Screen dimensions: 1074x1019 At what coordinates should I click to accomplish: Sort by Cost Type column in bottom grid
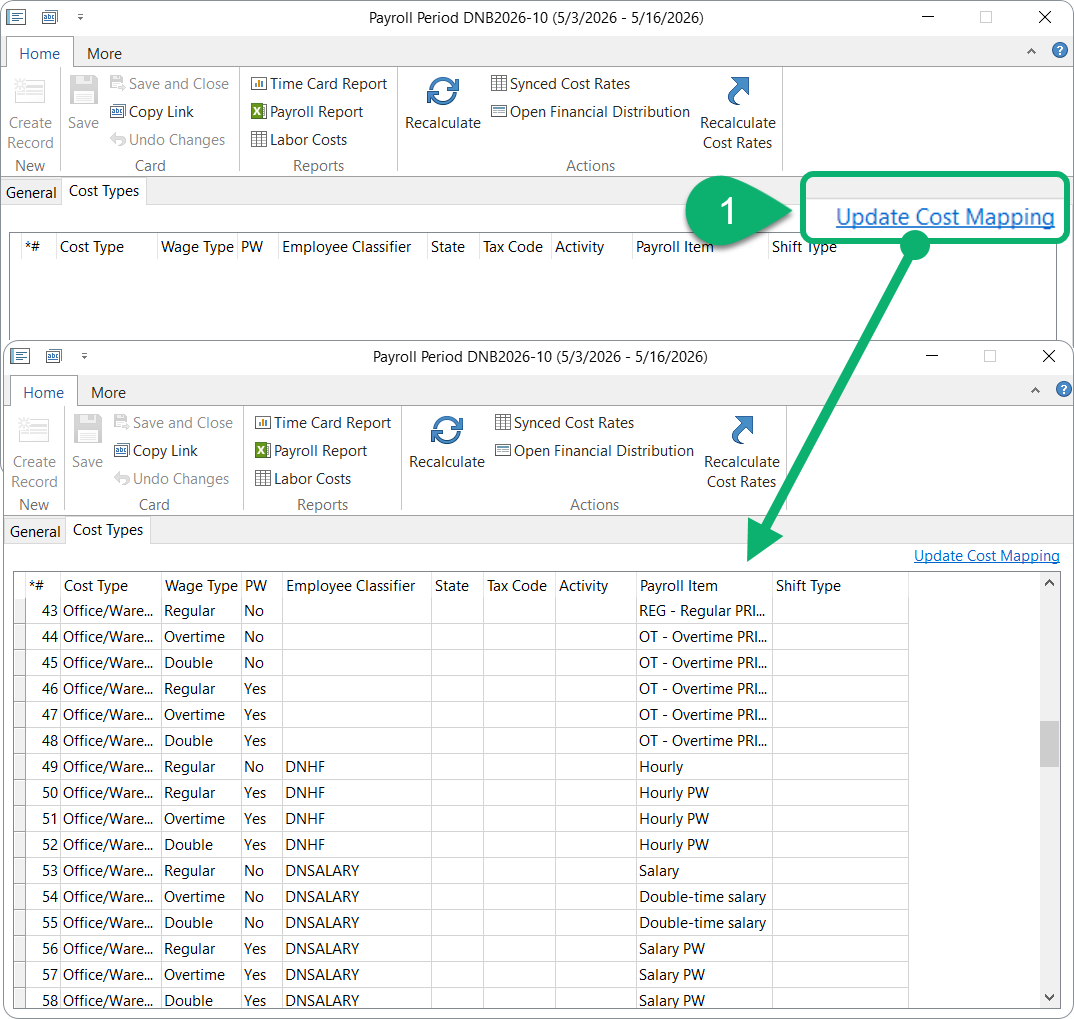click(111, 586)
